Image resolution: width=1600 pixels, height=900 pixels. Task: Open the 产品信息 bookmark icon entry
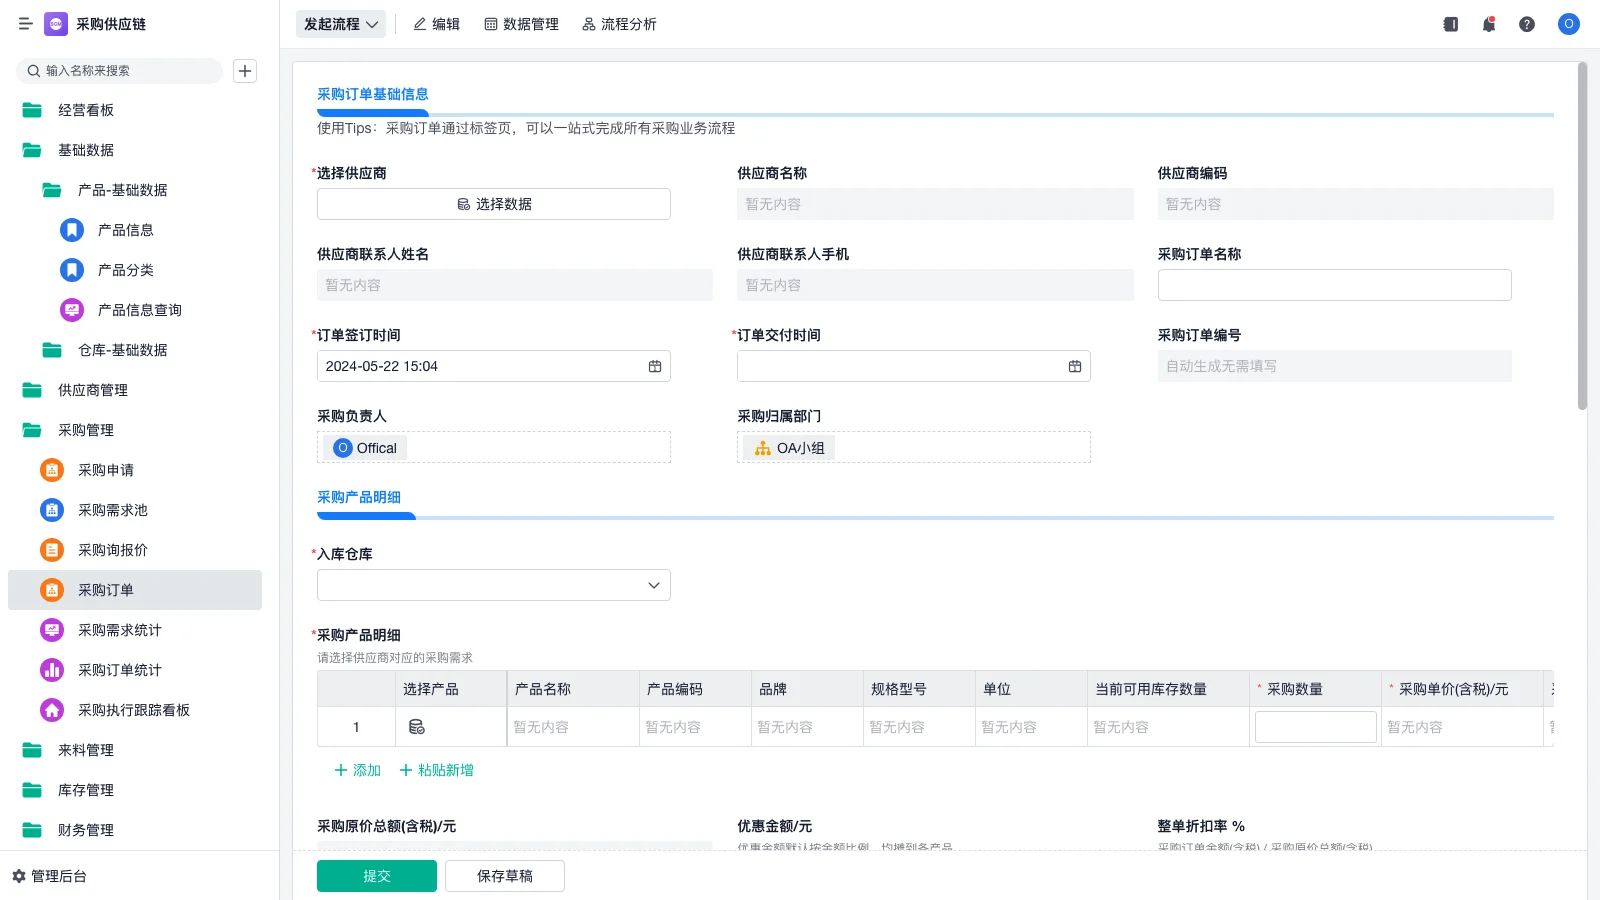[72, 230]
